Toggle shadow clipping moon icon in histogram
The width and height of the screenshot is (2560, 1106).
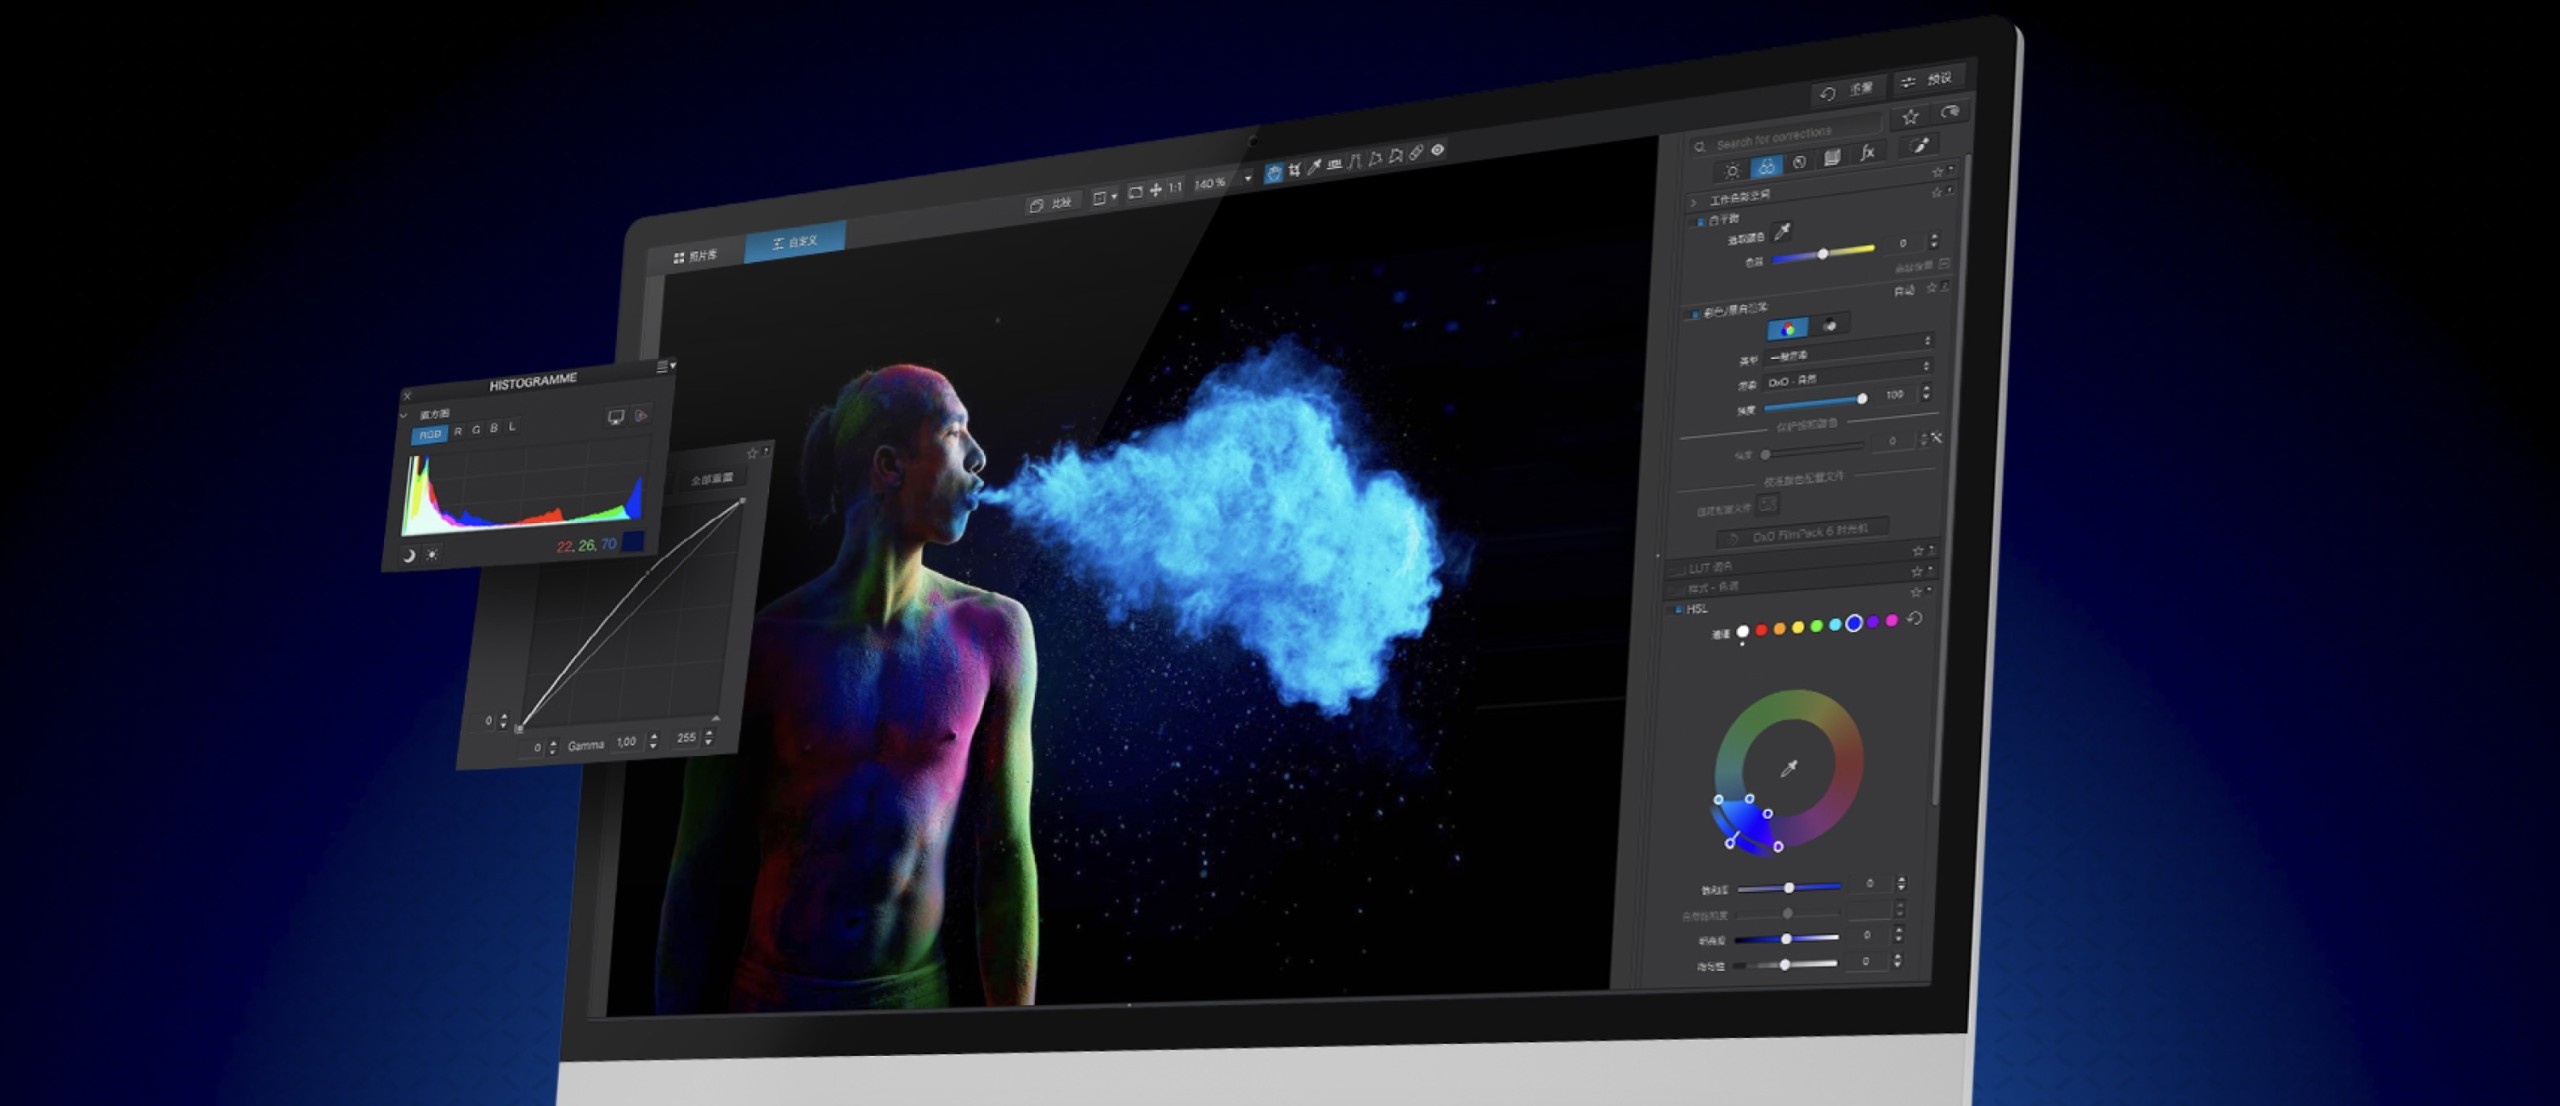[x=408, y=556]
